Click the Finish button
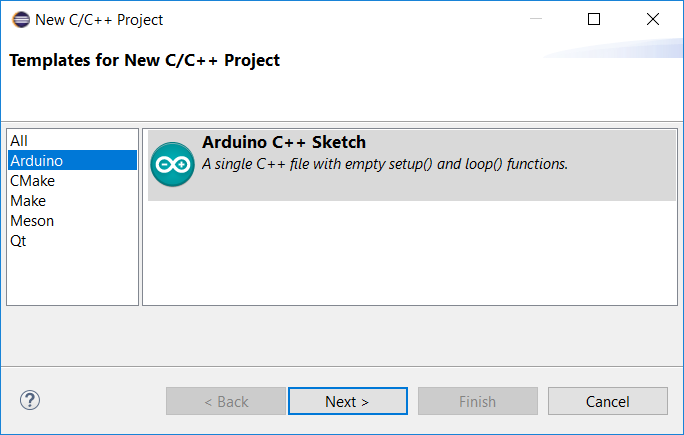Viewport: 684px width, 435px height. (x=478, y=401)
